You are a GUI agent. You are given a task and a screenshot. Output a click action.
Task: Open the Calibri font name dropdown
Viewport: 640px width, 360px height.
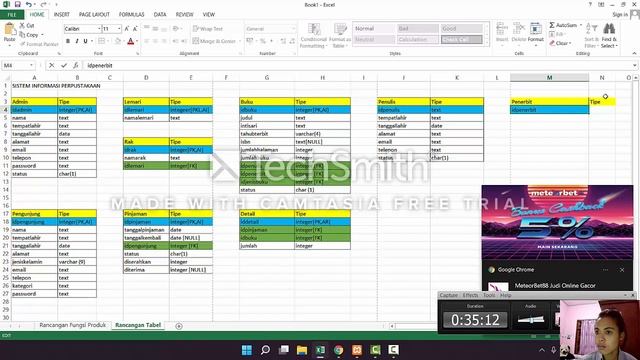[x=99, y=29]
